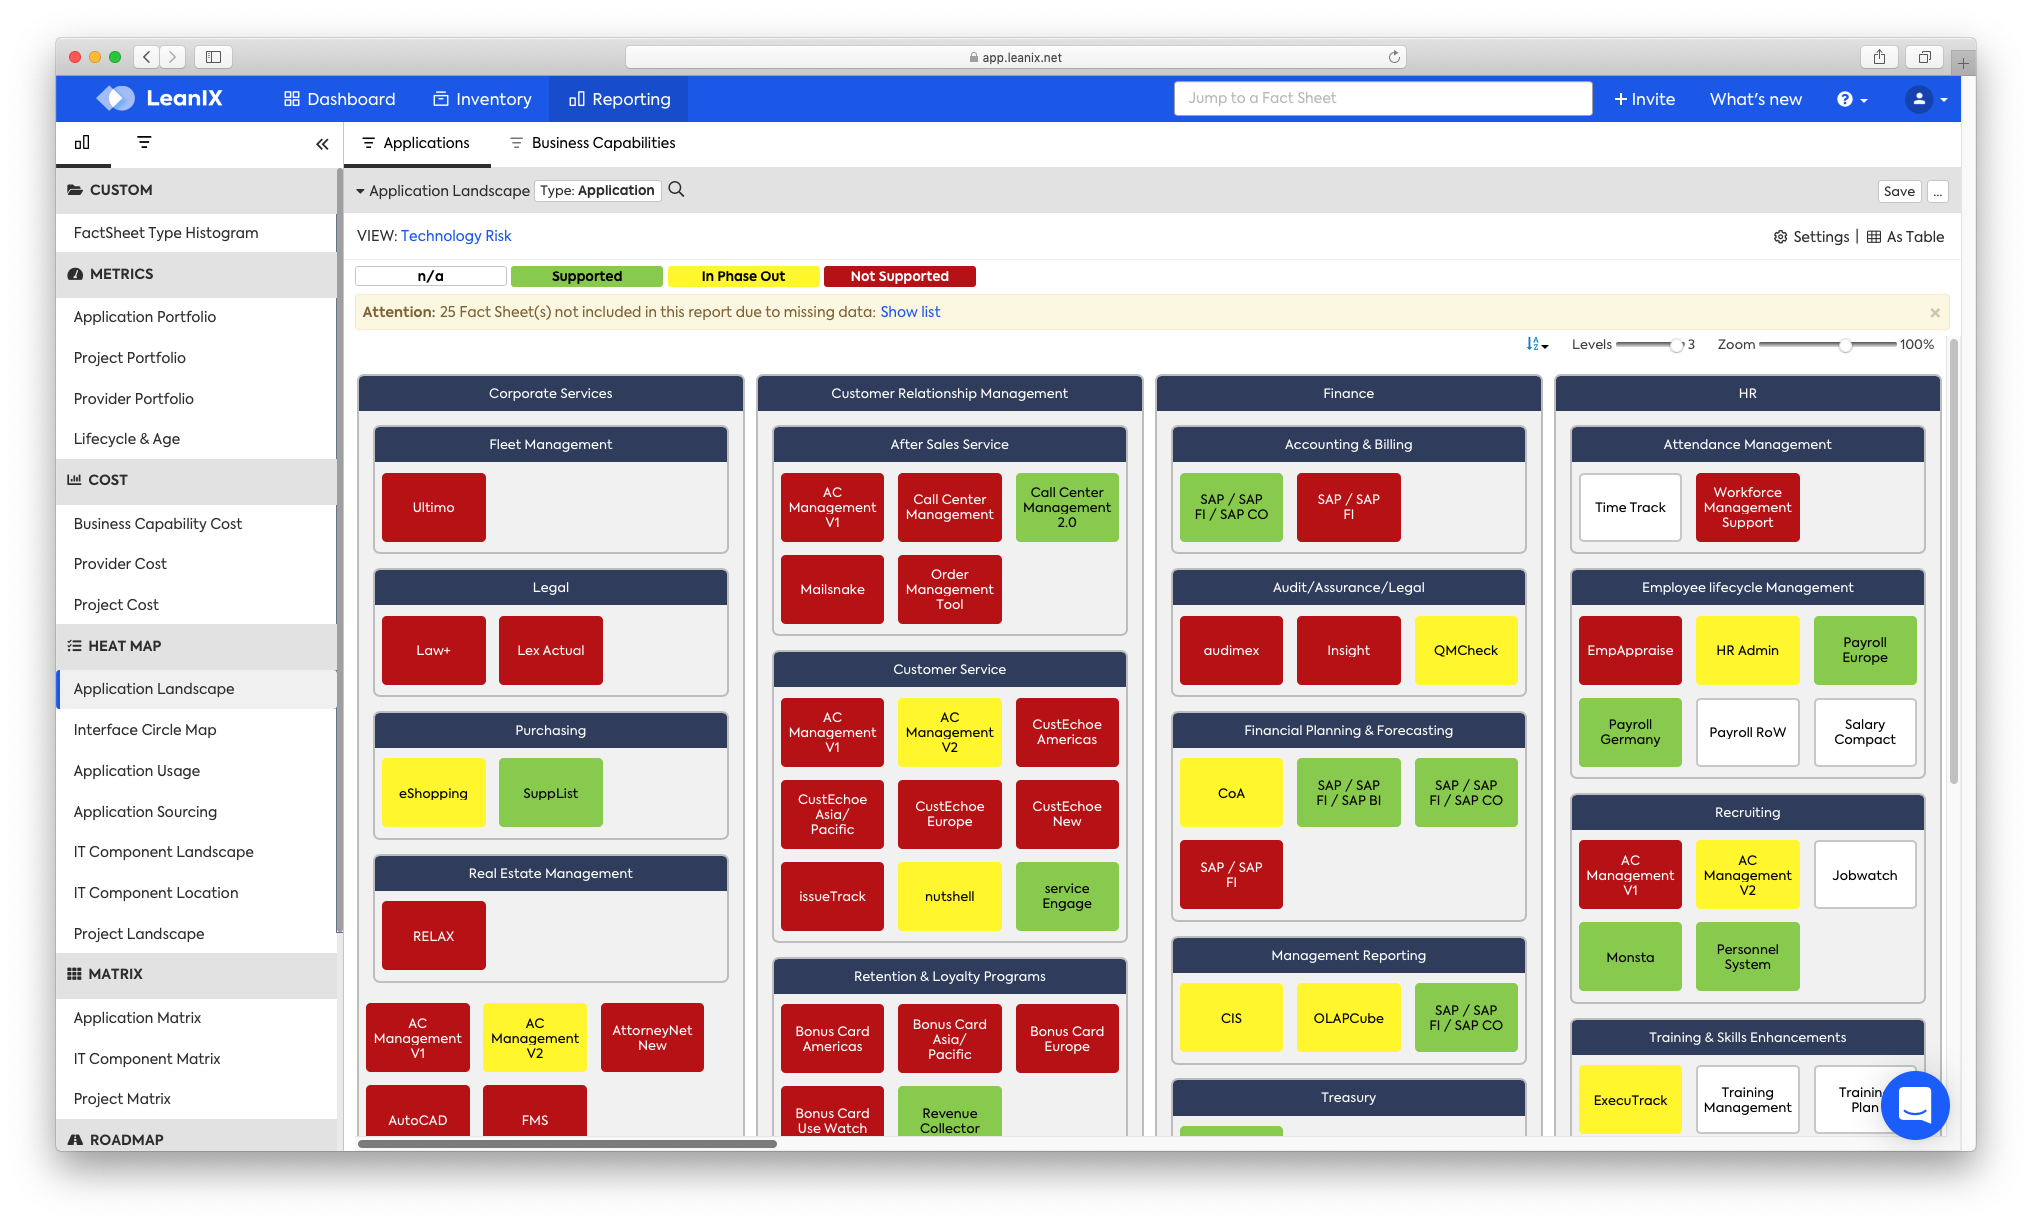Open the report search magnifier icon
The height and width of the screenshot is (1225, 2032).
point(676,189)
